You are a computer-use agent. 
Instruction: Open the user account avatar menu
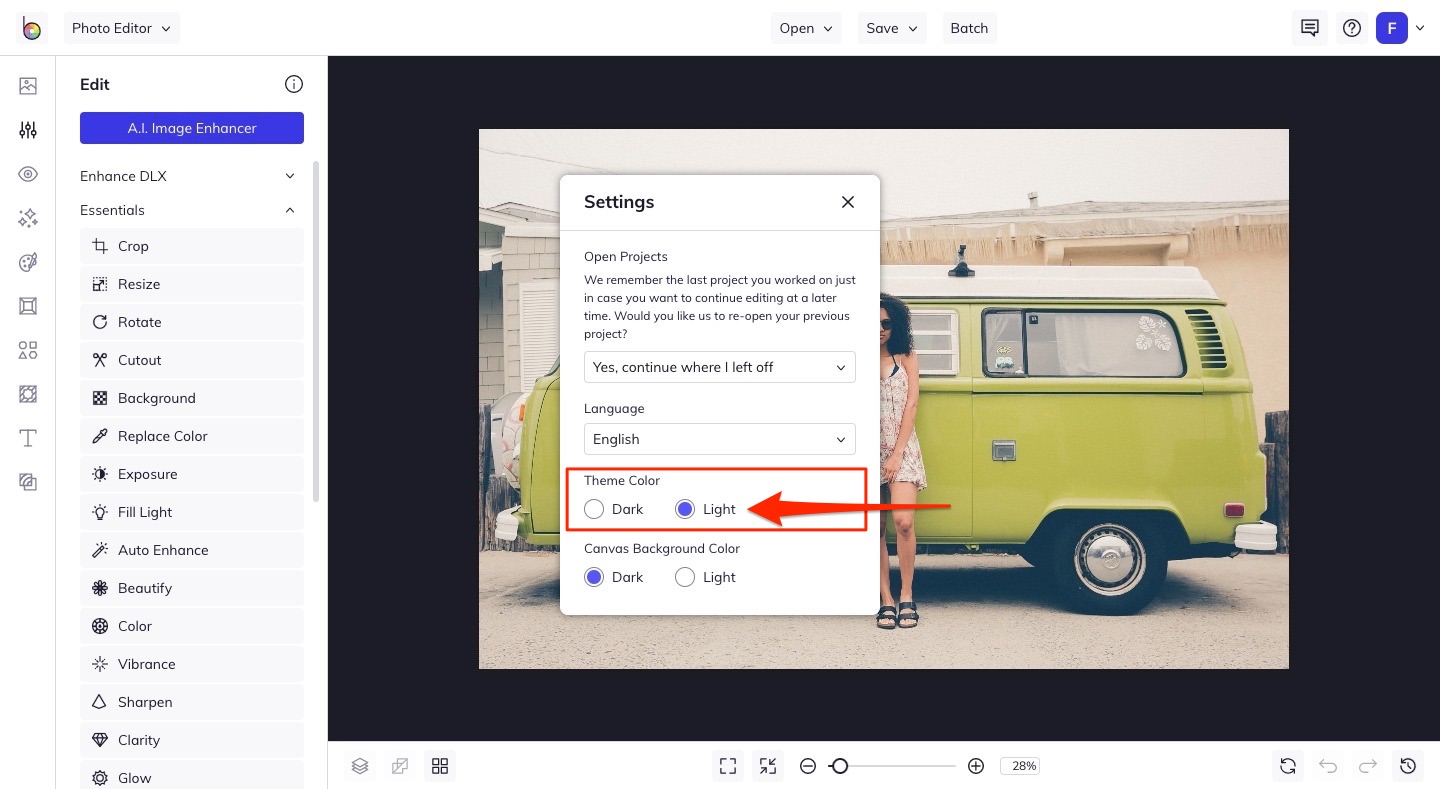[x=1392, y=28]
